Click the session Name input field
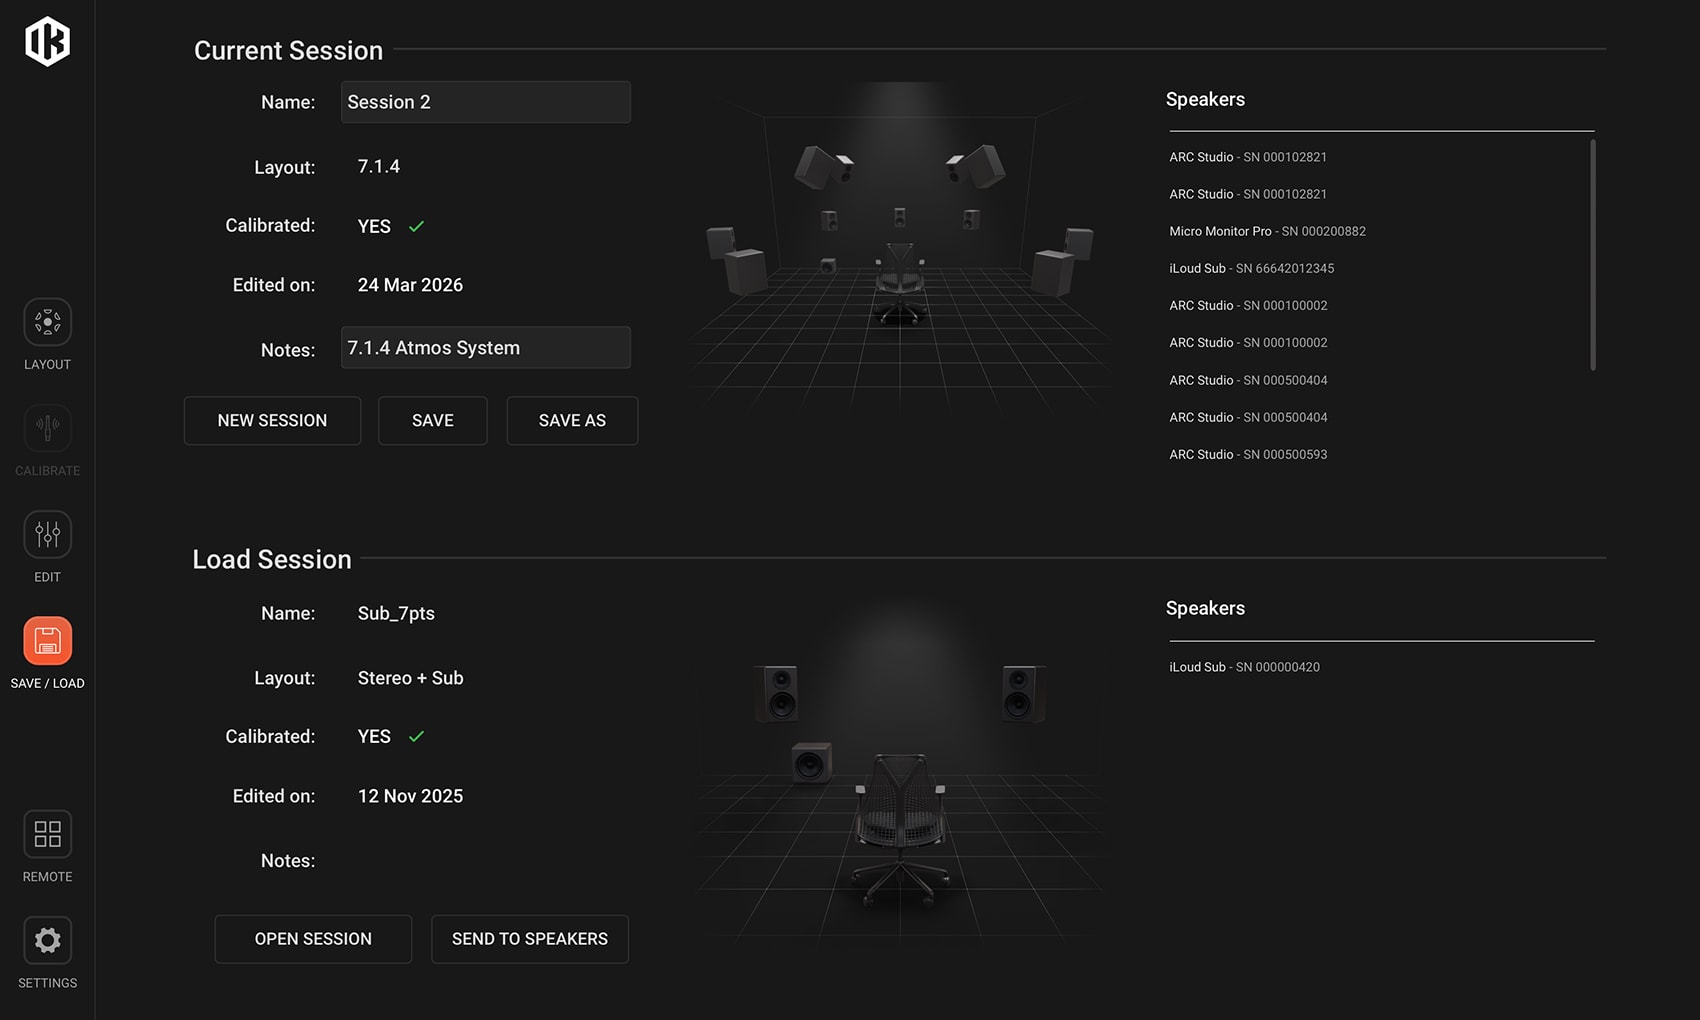This screenshot has width=1700, height=1020. [485, 103]
